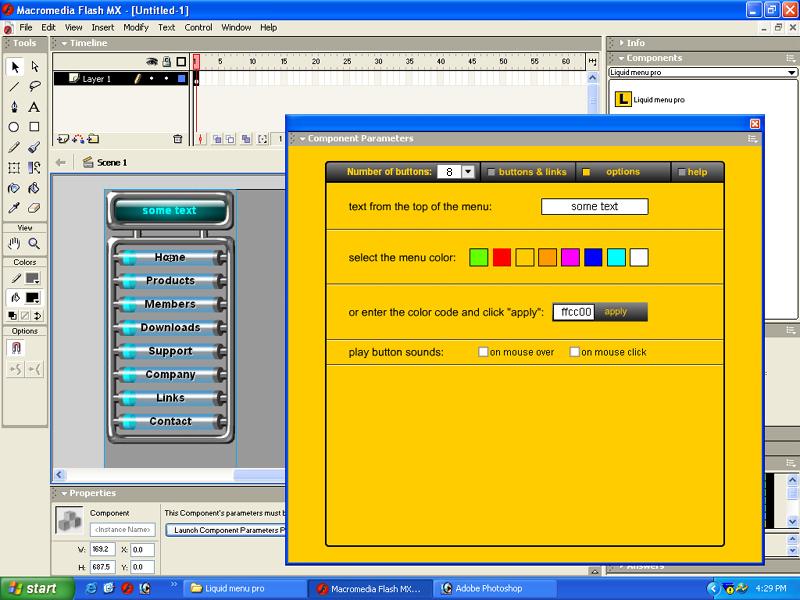Image resolution: width=800 pixels, height=600 pixels.
Task: Click the Swap Colors icon
Action: pos(37,316)
